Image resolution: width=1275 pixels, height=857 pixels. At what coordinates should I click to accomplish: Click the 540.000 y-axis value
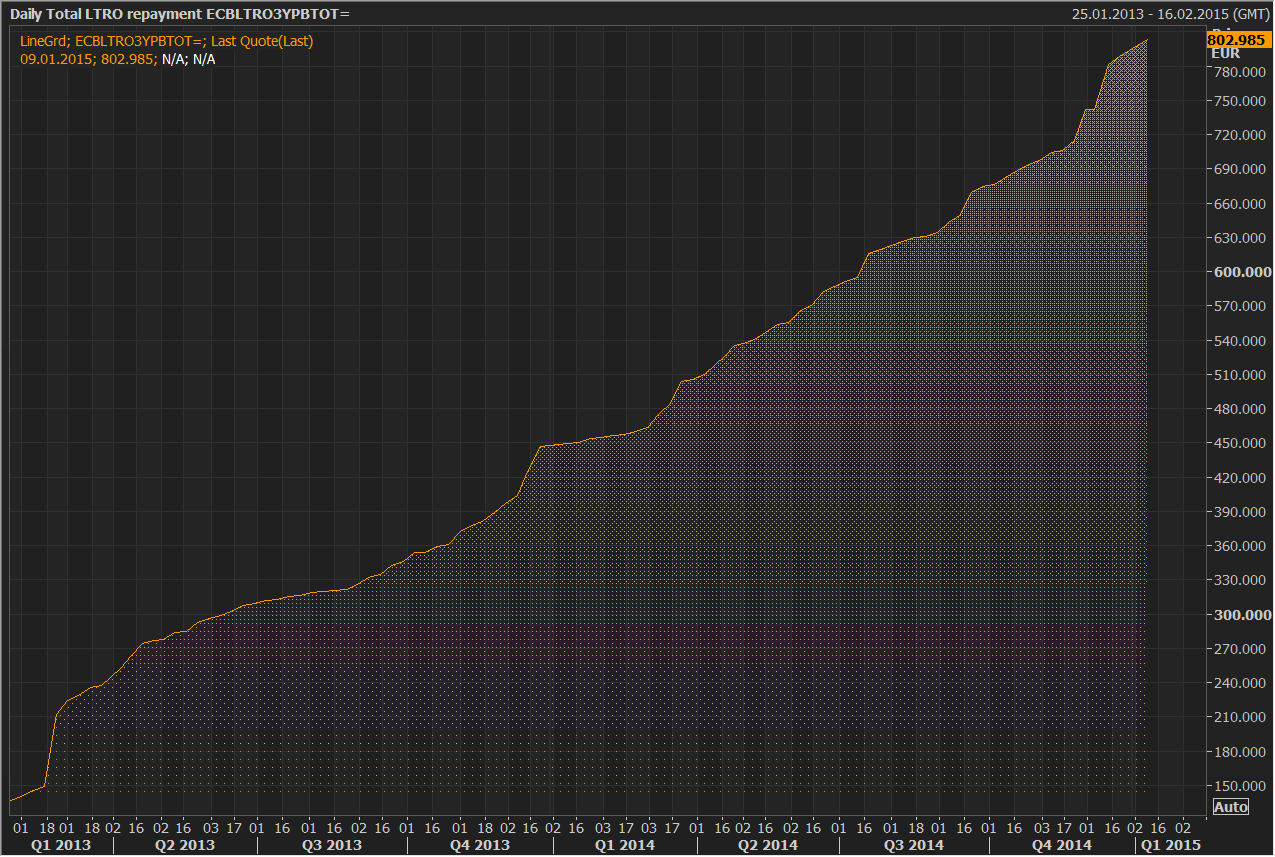(1239, 341)
